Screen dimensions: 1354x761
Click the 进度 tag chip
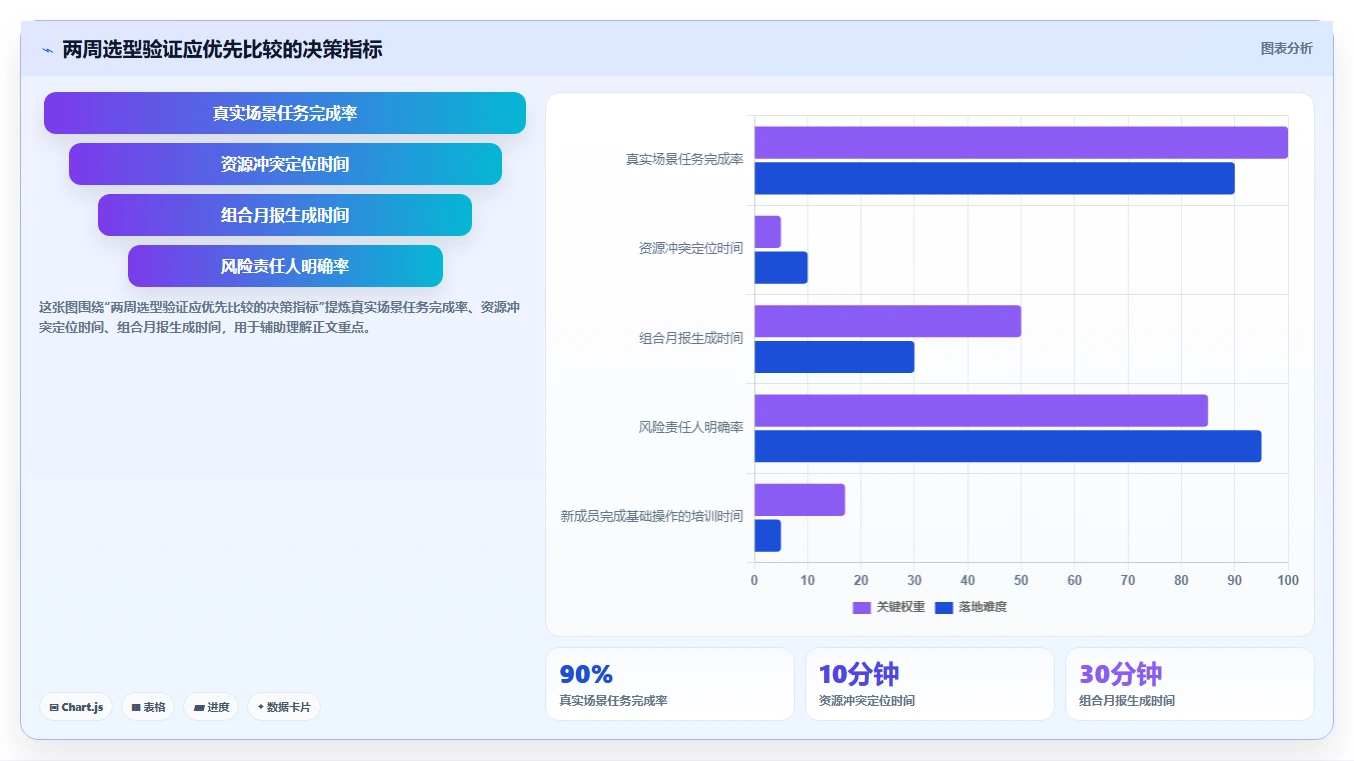click(211, 707)
